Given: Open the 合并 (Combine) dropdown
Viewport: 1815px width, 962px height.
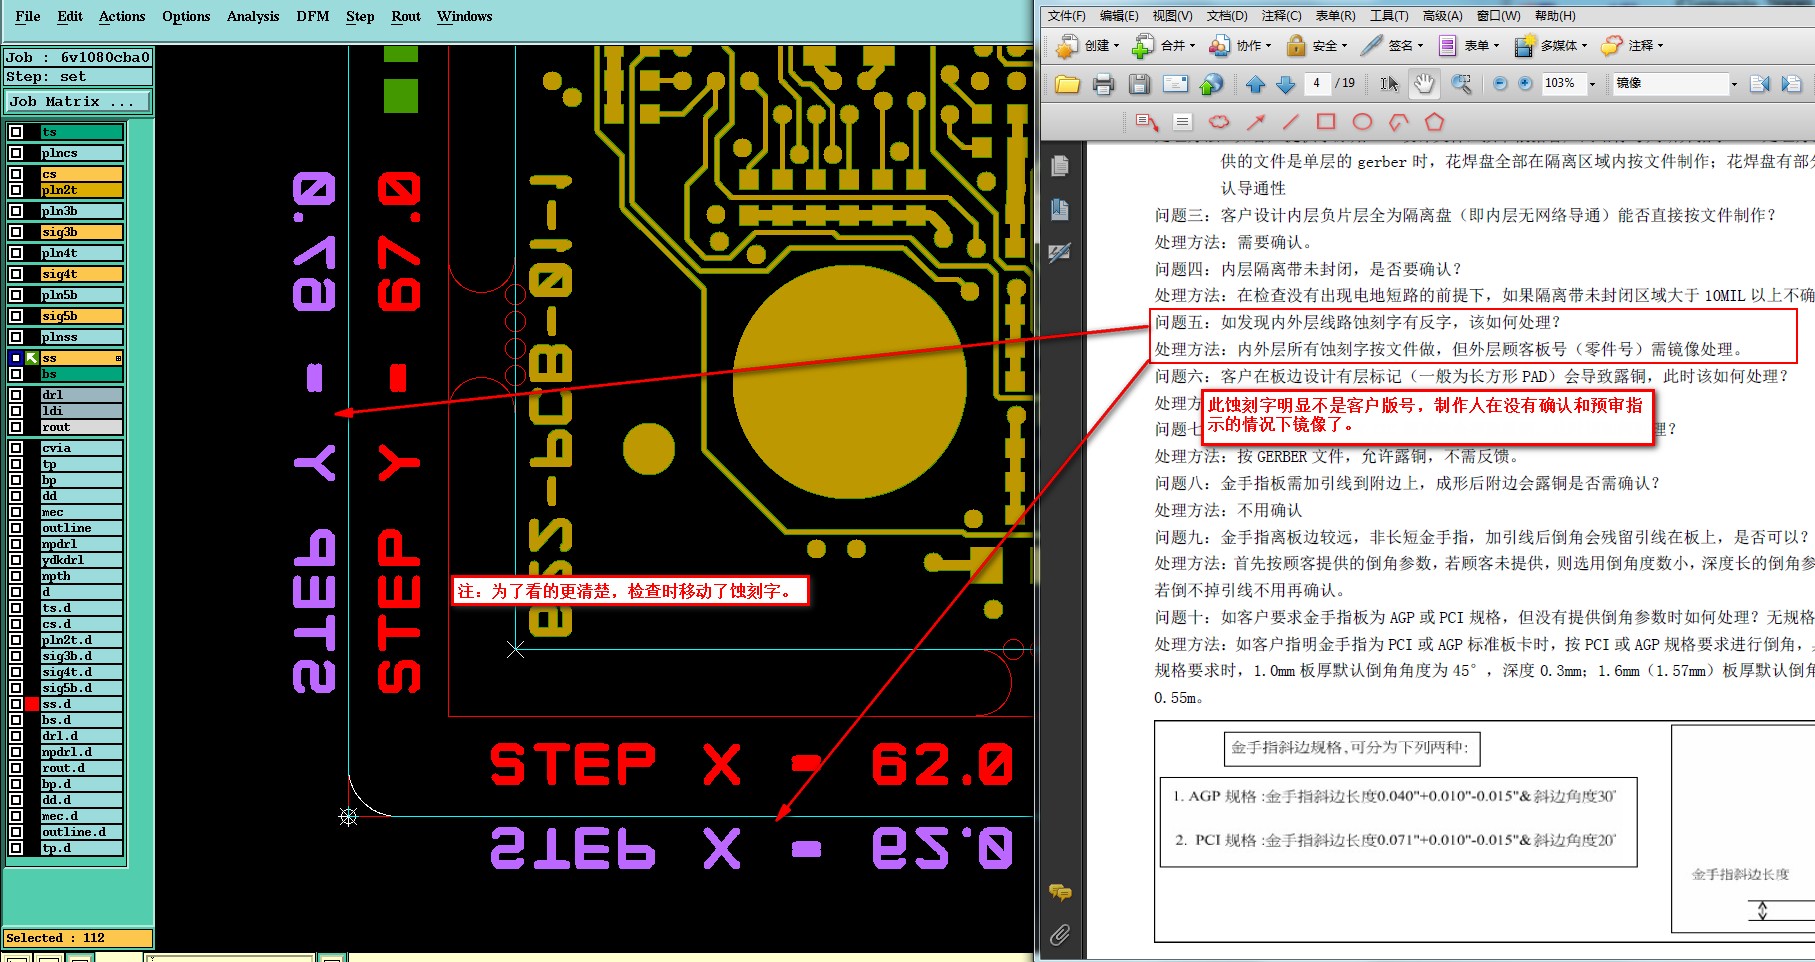Looking at the screenshot, I should pyautogui.click(x=1163, y=45).
